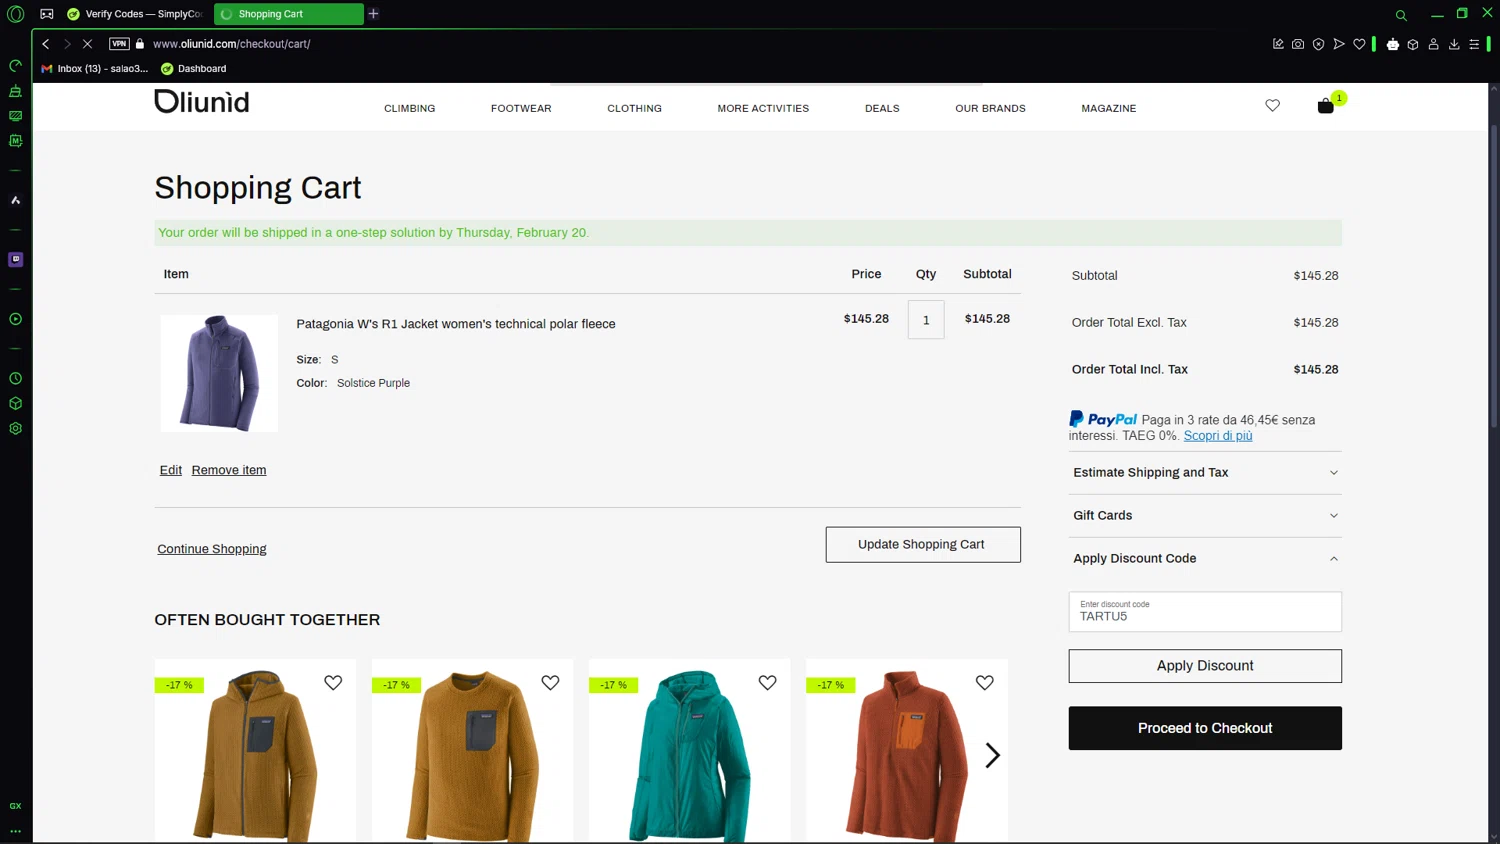Click the Apply Discount button
1500x844 pixels.
tap(1205, 666)
